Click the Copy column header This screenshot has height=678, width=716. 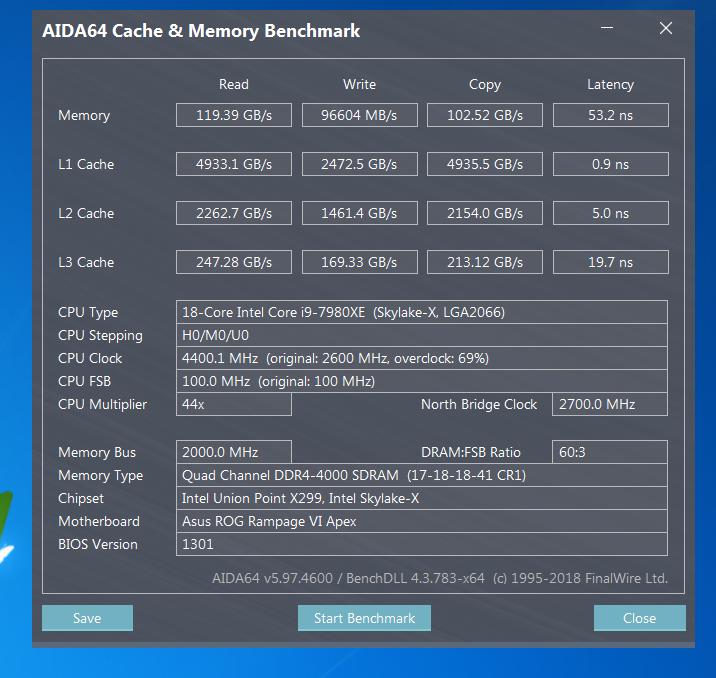tap(485, 85)
